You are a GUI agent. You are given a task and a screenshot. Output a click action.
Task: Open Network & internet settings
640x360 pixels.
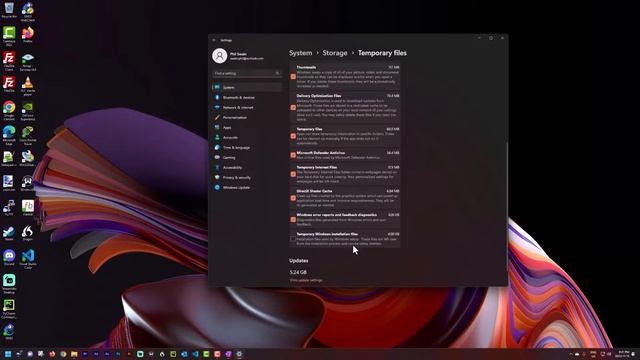click(247, 107)
